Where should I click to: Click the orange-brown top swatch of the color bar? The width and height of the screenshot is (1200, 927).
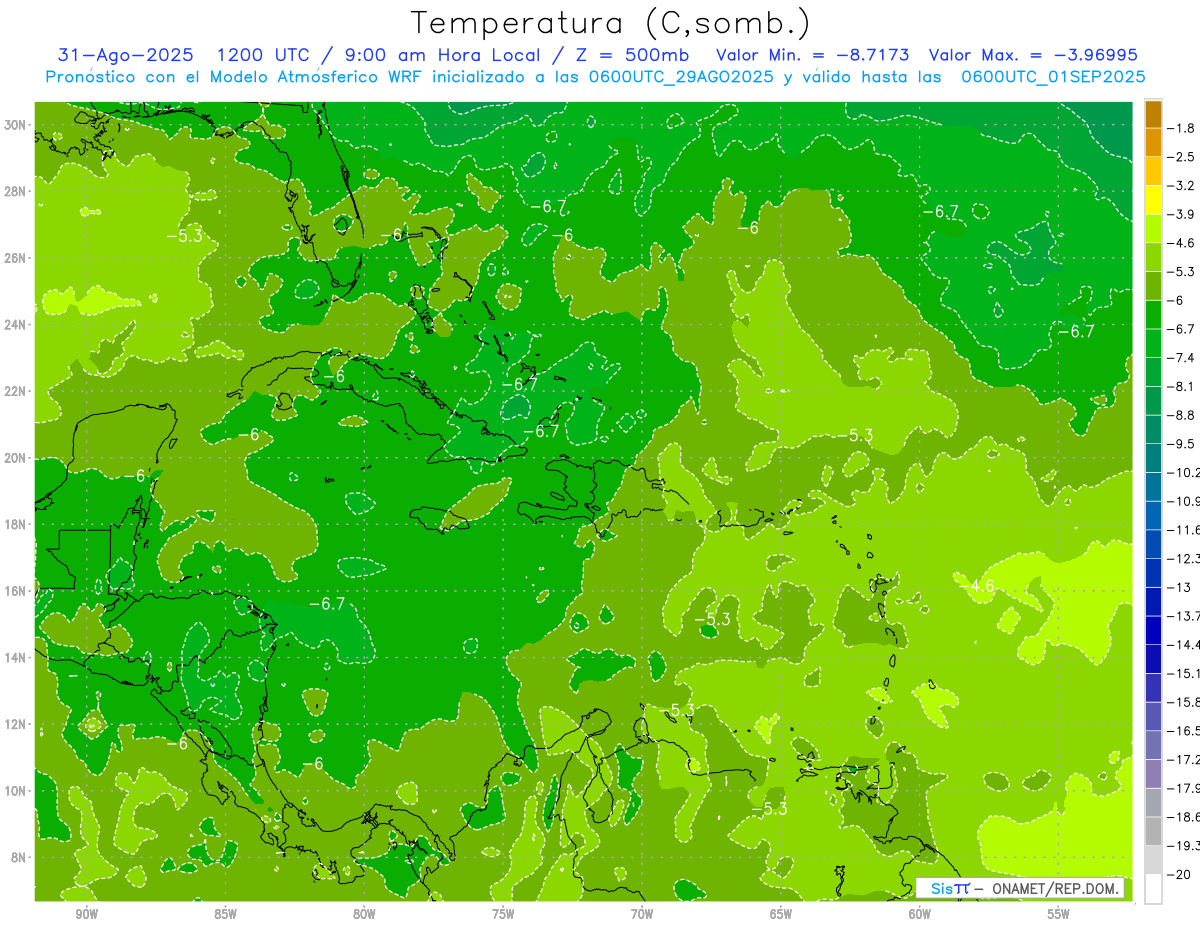click(1153, 114)
